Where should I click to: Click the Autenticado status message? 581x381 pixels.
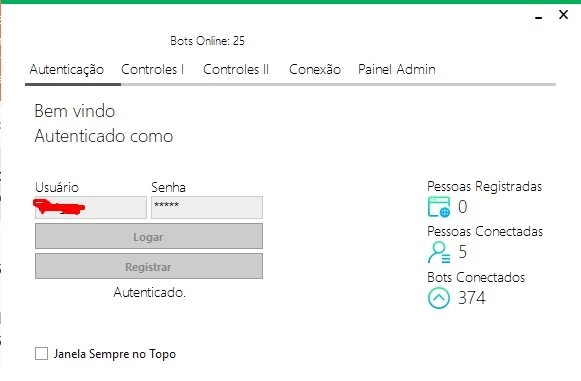click(149, 292)
